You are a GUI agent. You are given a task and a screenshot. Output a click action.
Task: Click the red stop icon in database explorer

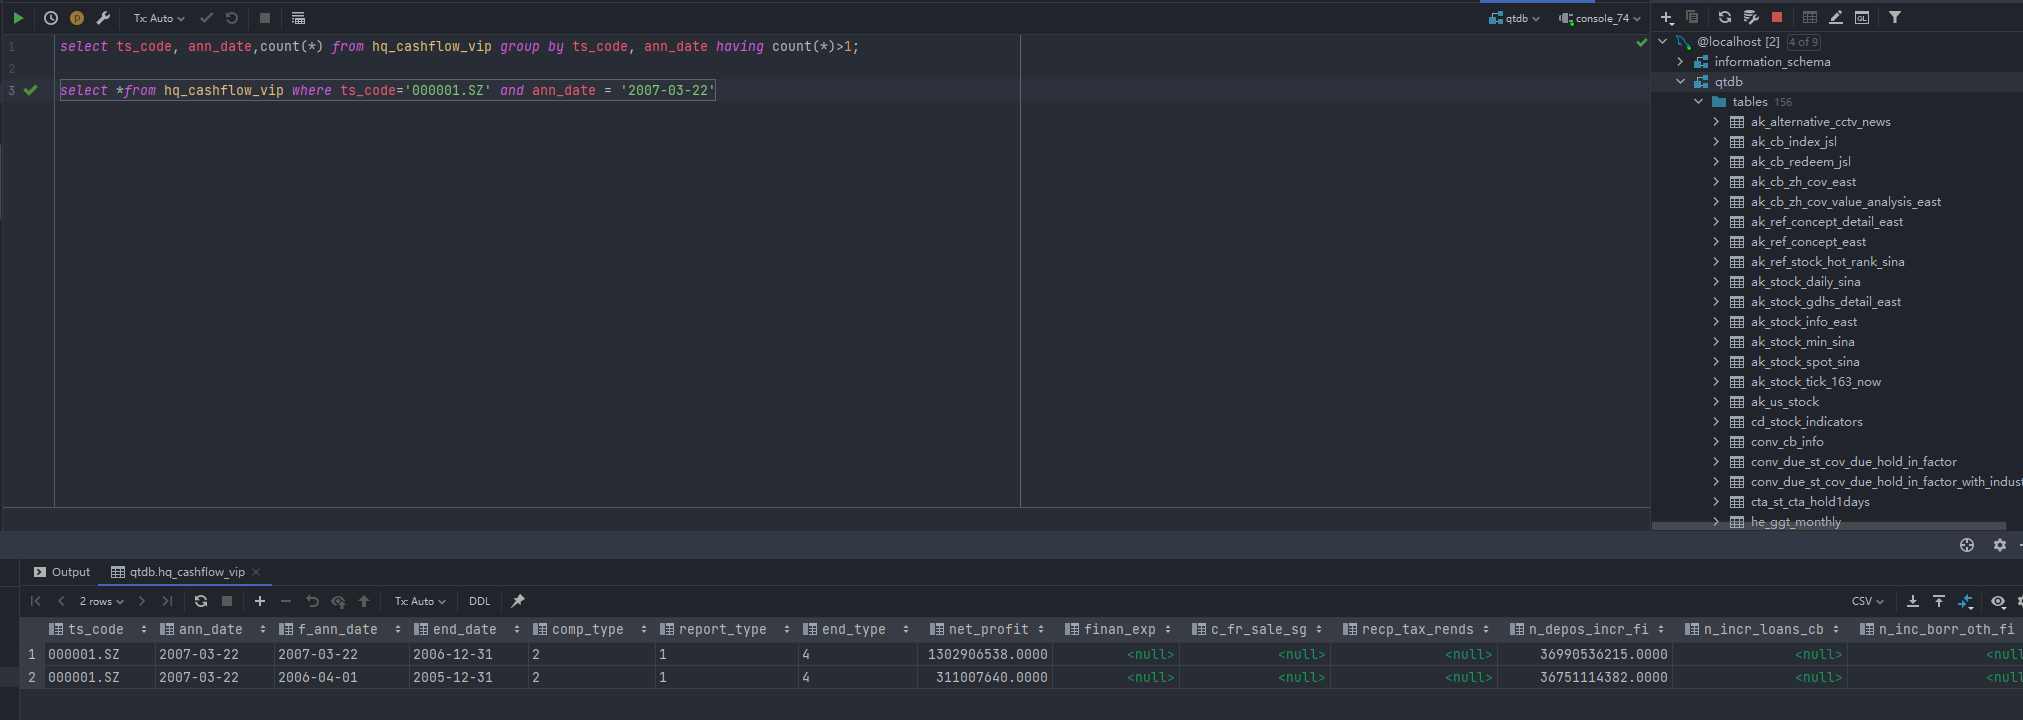tap(1777, 17)
